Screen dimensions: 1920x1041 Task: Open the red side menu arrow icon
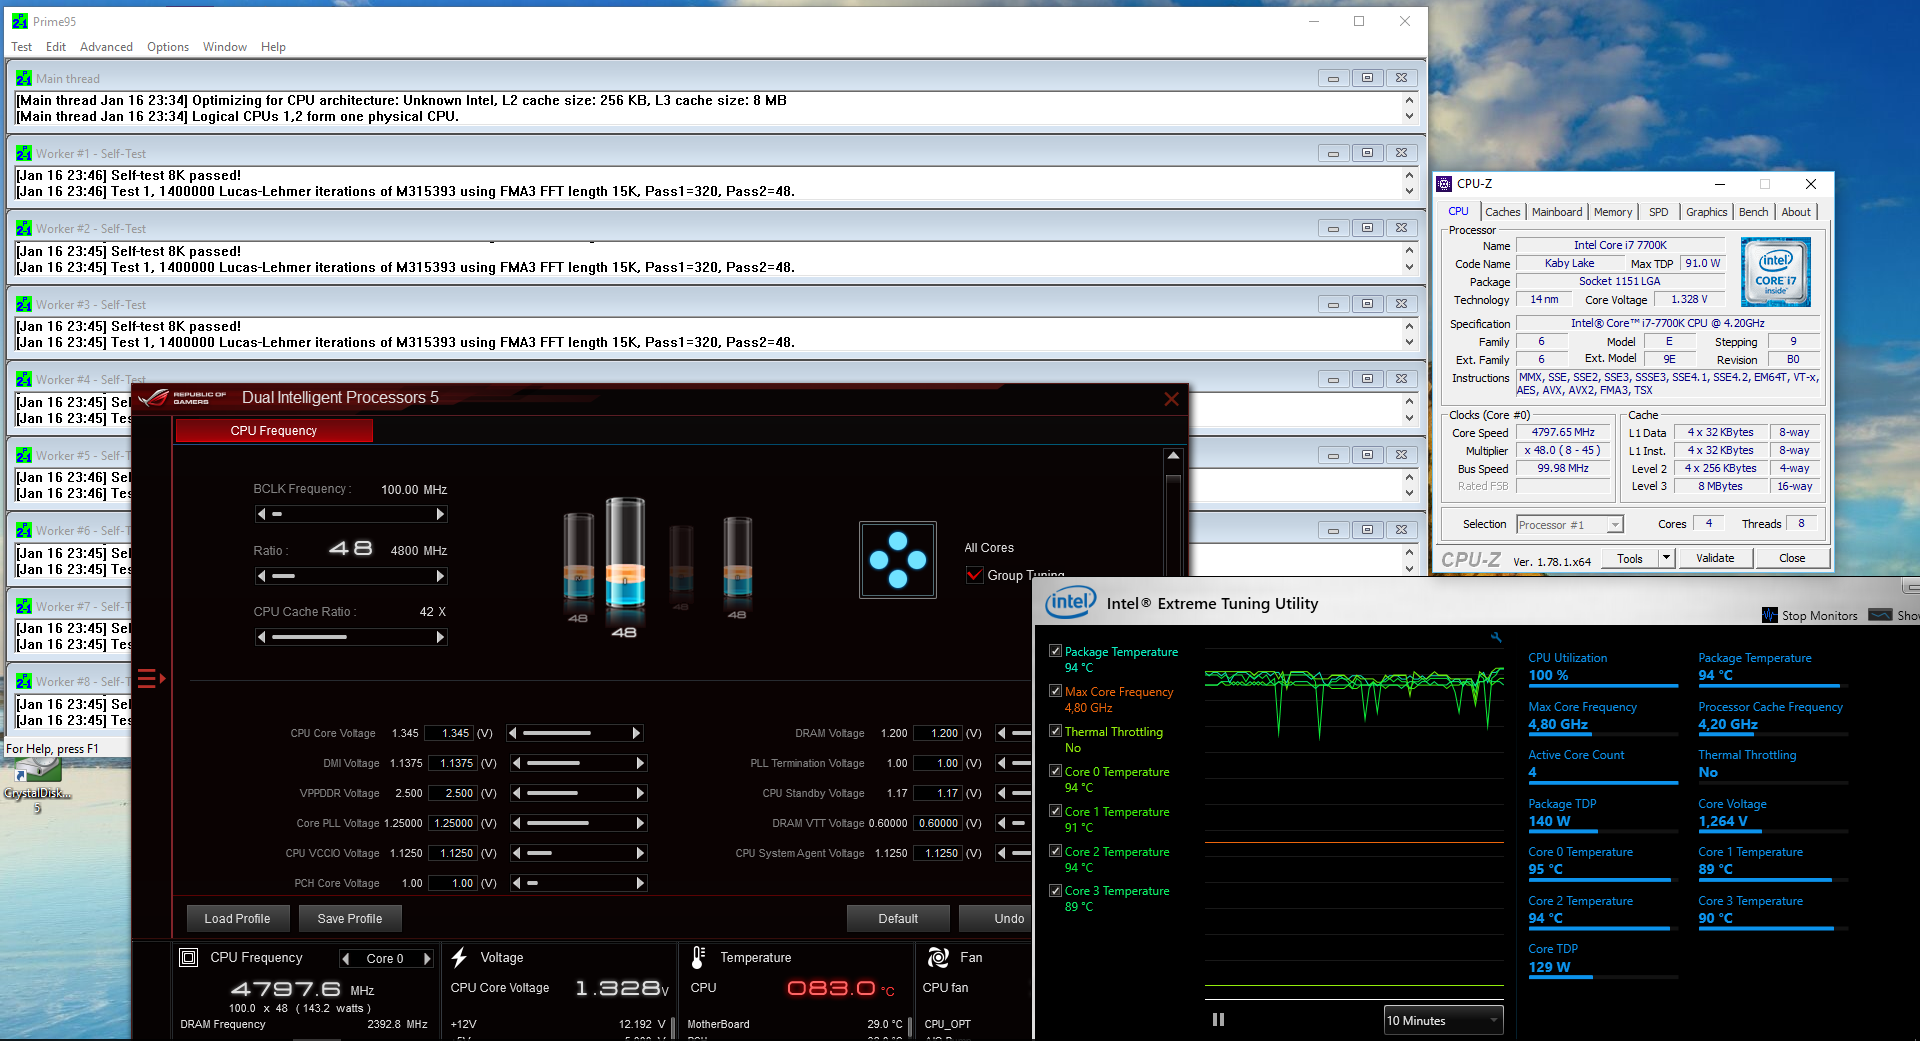tap(151, 679)
